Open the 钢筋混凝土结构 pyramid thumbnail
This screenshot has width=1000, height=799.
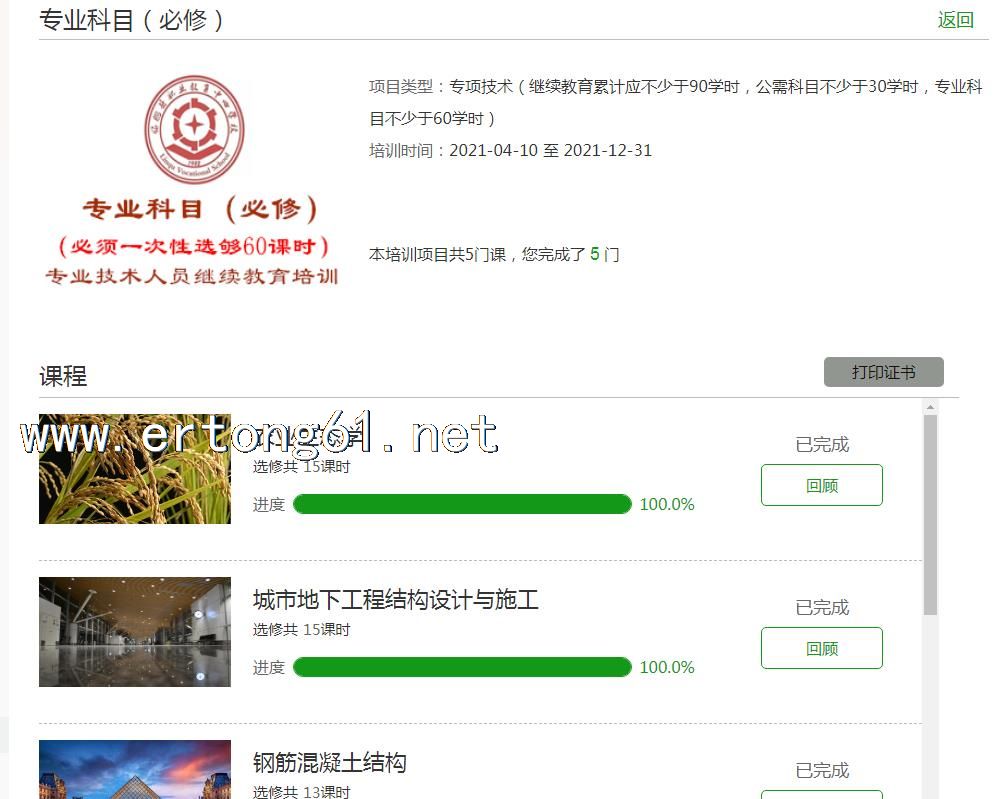click(135, 769)
